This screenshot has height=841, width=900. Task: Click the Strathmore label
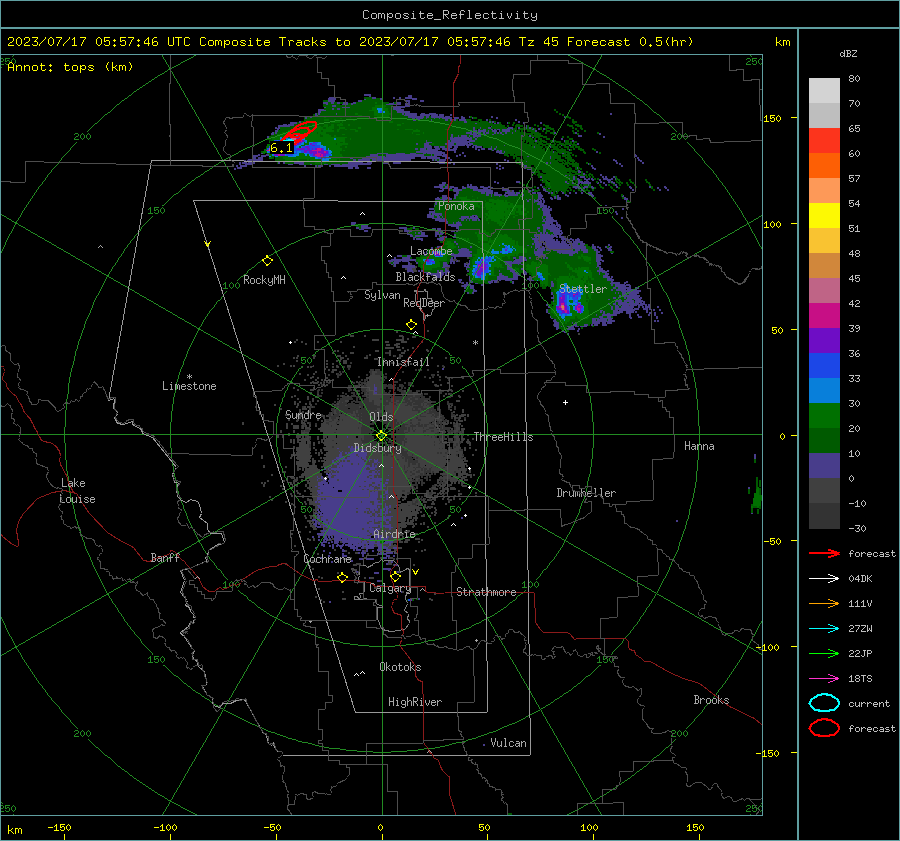tap(486, 592)
